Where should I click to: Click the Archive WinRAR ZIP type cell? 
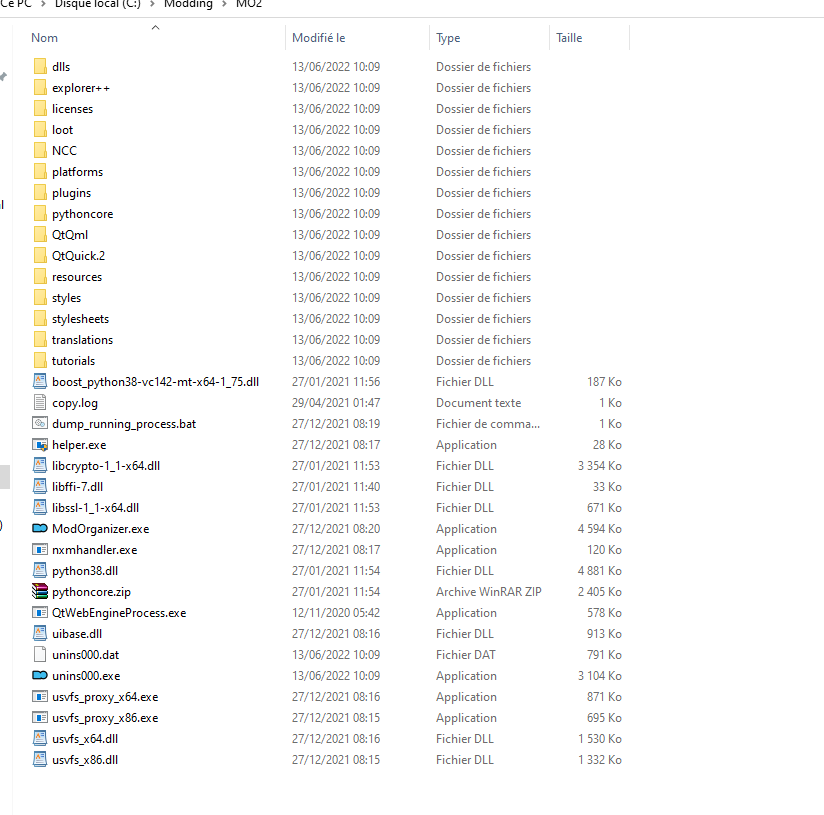(x=489, y=592)
